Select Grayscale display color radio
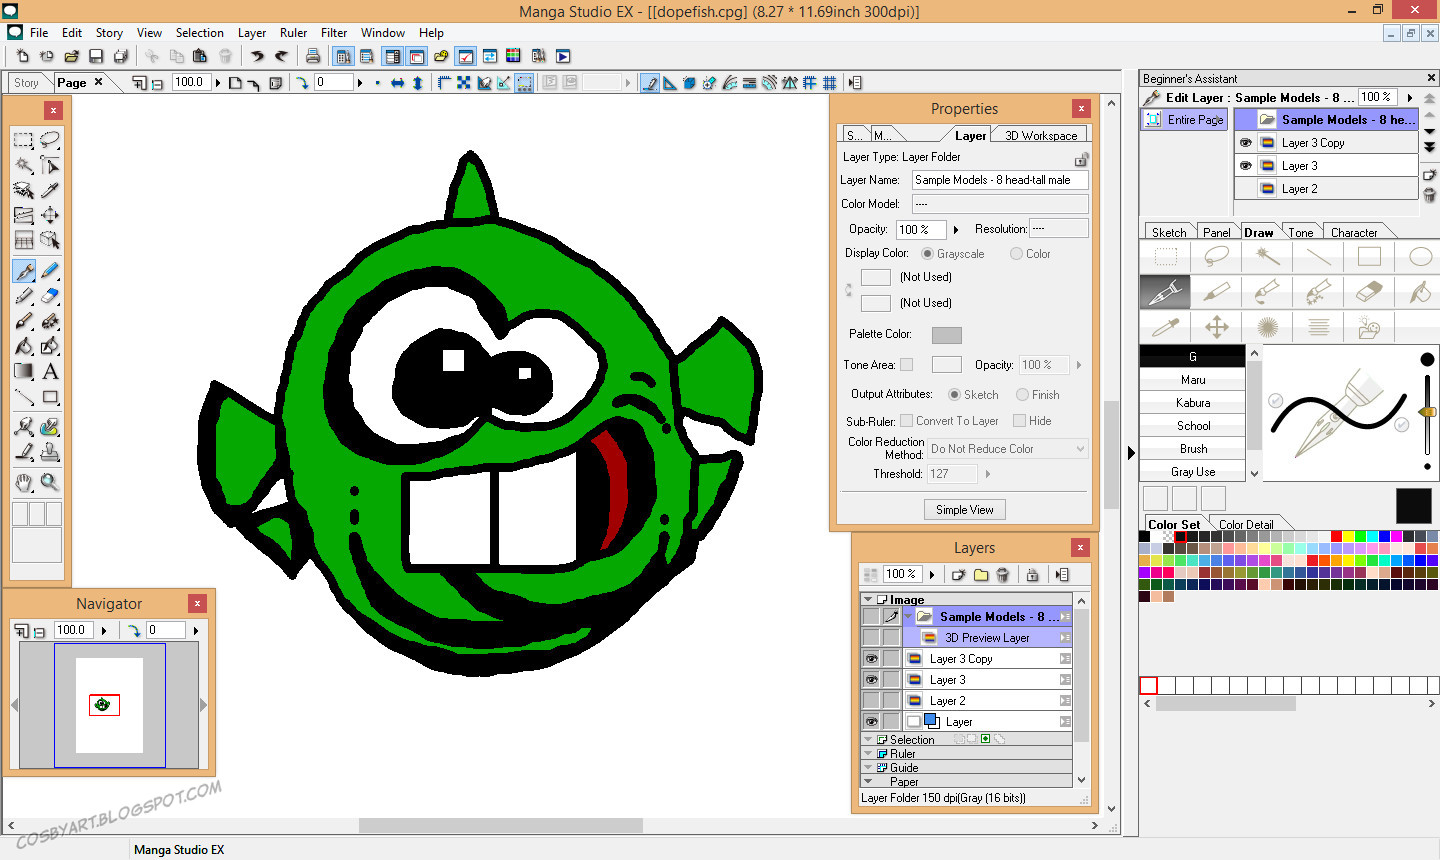This screenshot has width=1440, height=860. (x=928, y=254)
